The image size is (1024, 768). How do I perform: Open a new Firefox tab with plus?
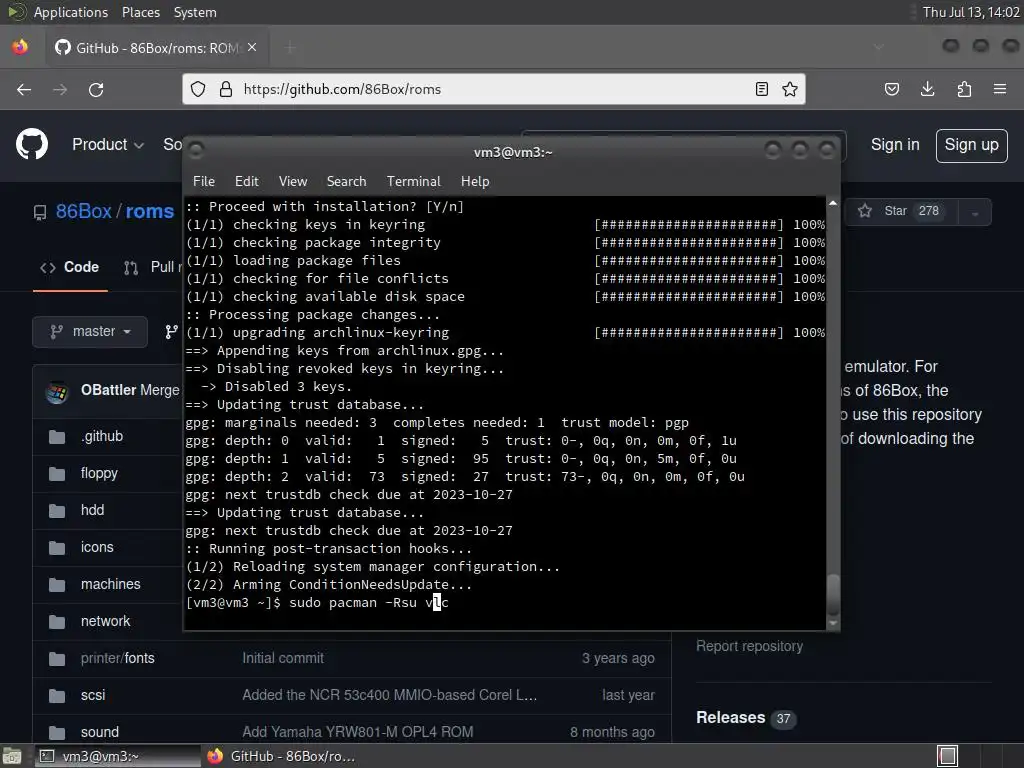(x=291, y=48)
